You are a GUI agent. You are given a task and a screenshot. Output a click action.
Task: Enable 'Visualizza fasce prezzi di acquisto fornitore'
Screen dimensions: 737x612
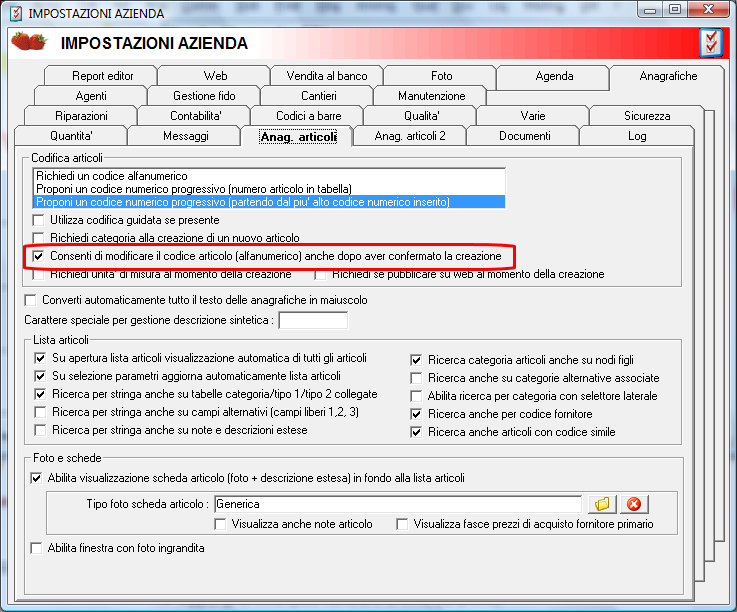(402, 524)
